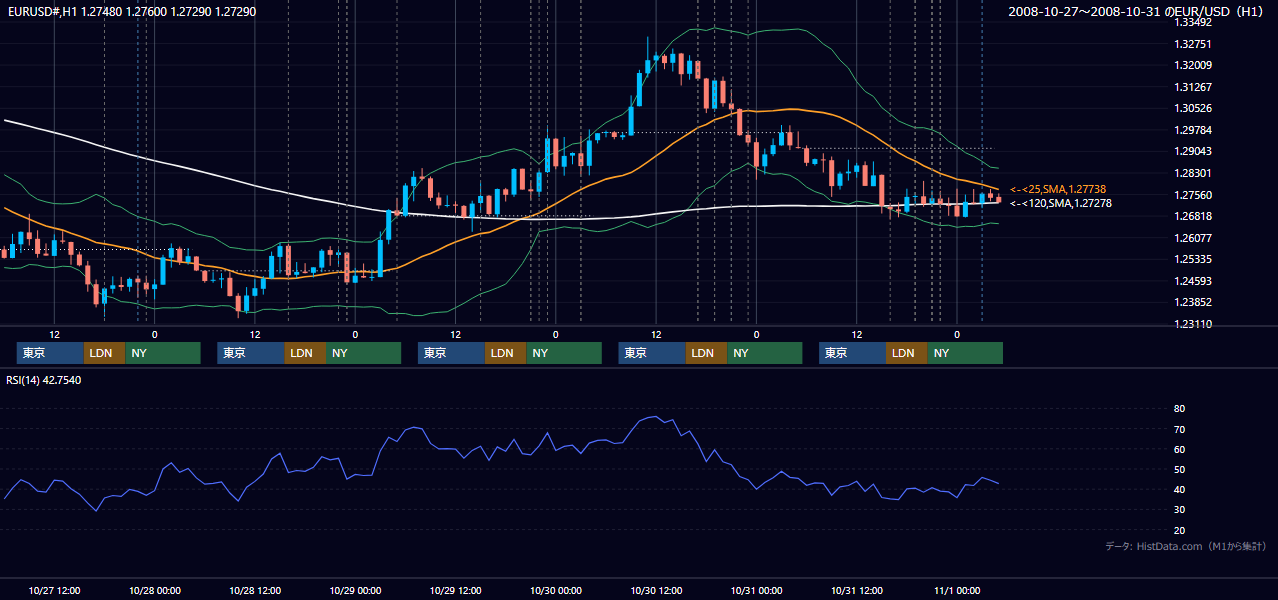The image size is (1278, 600).
Task: Click the 10/28 00:00 time label
Action: (x=155, y=590)
